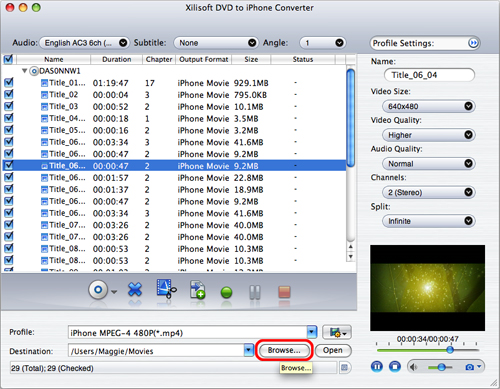Sort by the Output Format header
The width and height of the screenshot is (500, 389).
[x=204, y=59]
